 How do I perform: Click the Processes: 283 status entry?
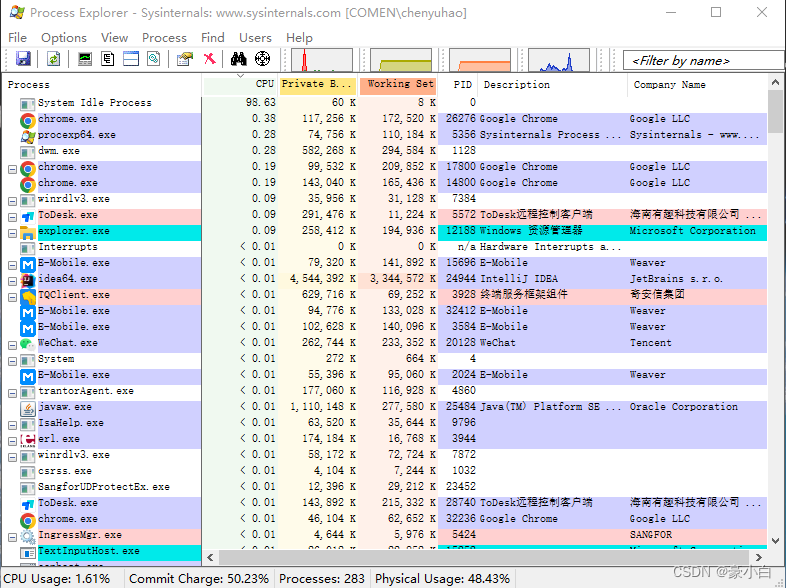tap(321, 578)
